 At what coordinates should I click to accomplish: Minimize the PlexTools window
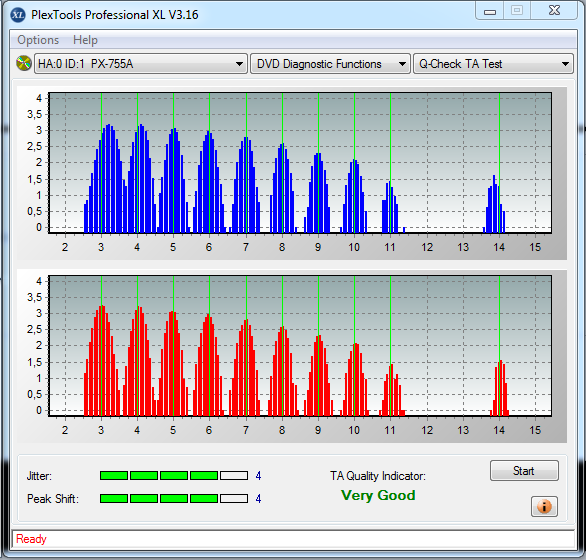point(490,11)
